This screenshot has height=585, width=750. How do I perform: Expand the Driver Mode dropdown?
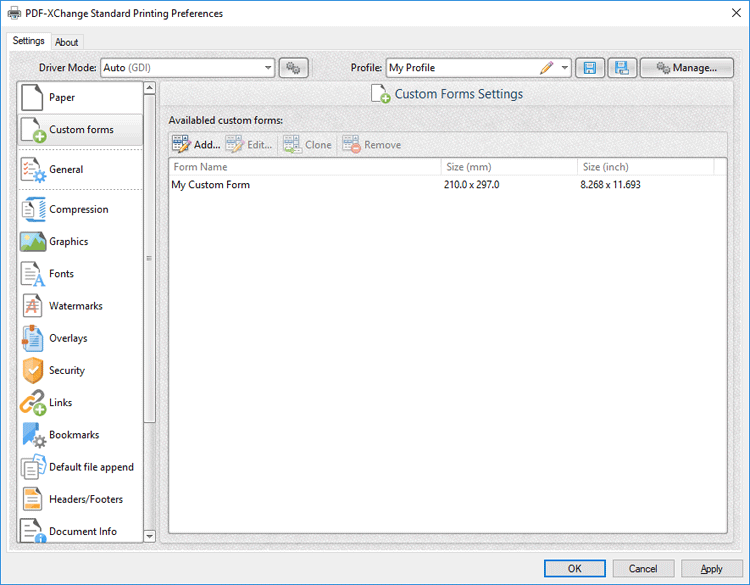point(268,68)
